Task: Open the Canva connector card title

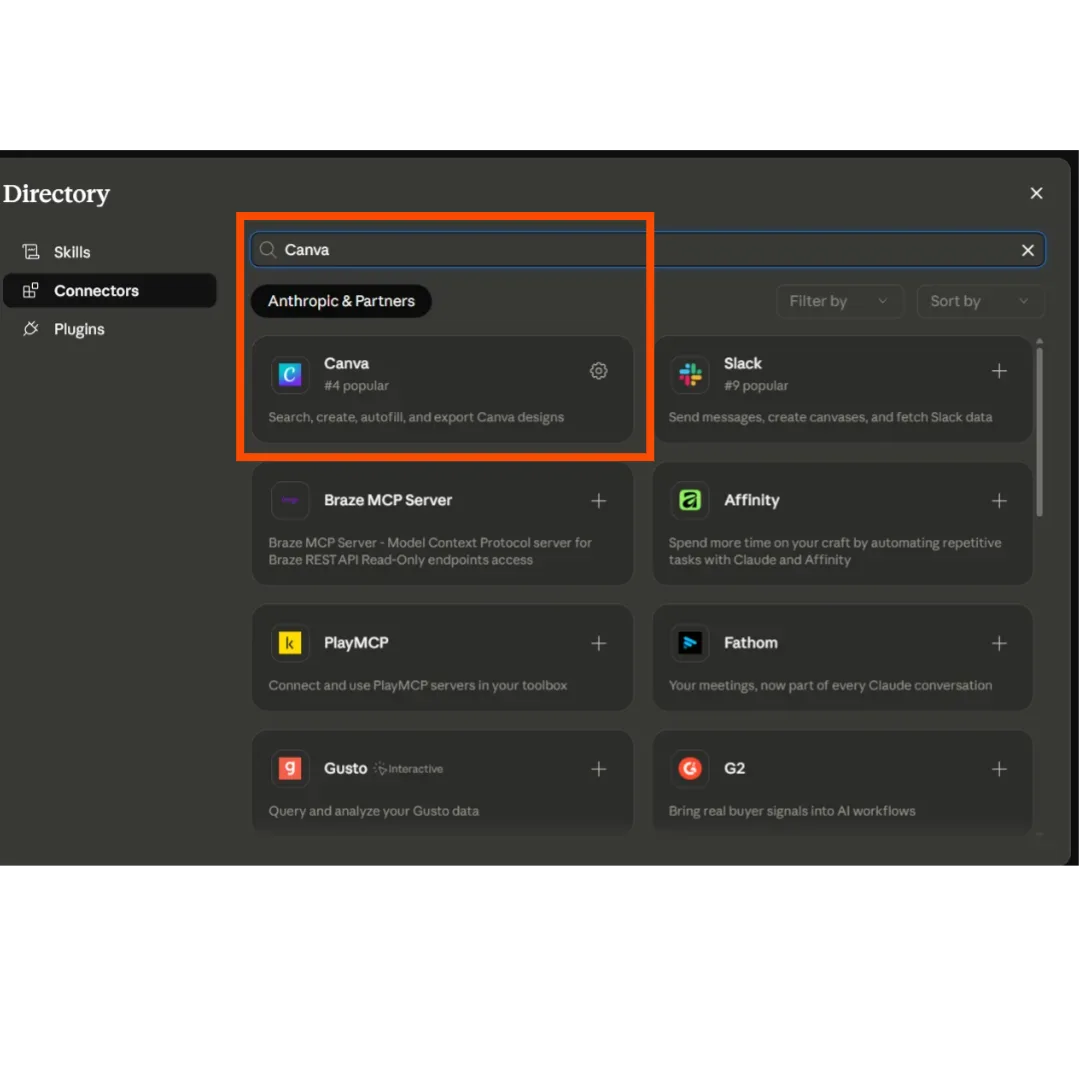Action: (346, 363)
